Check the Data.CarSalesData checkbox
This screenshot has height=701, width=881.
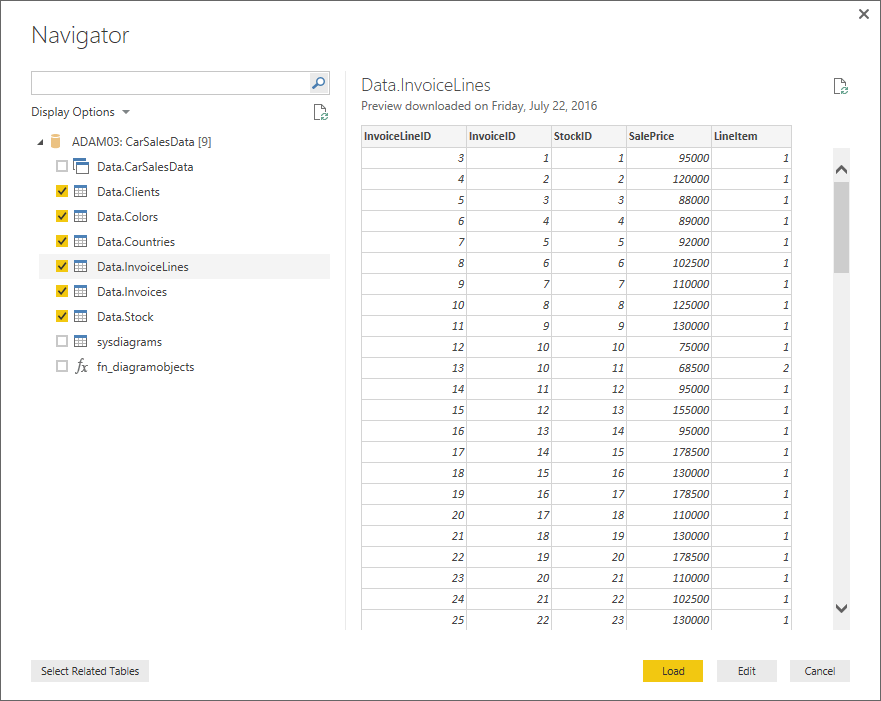click(x=62, y=167)
